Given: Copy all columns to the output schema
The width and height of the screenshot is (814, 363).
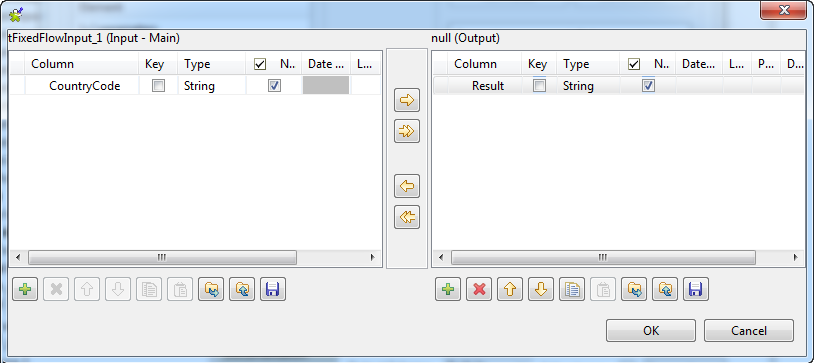Looking at the screenshot, I should coord(406,131).
